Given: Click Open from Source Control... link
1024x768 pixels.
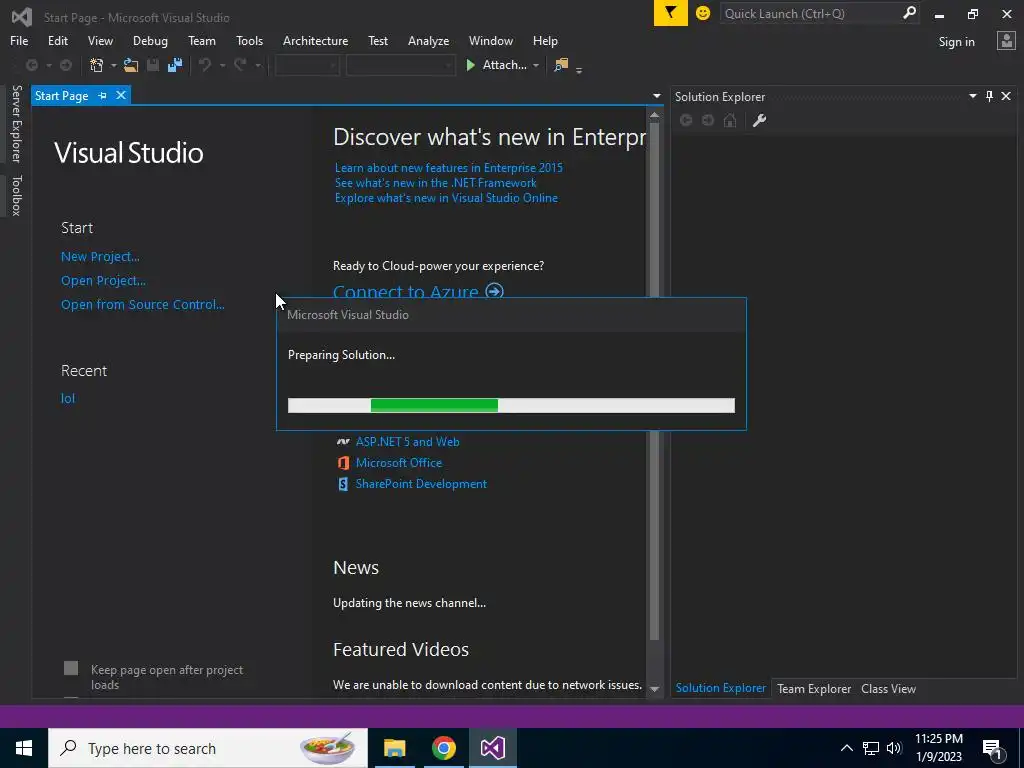Looking at the screenshot, I should click(x=142, y=304).
